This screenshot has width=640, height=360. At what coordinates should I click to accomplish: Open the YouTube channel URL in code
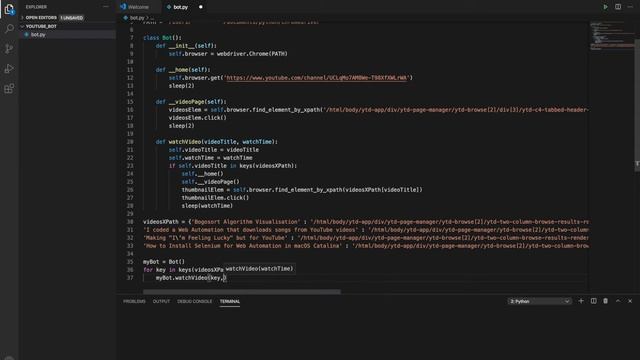tap(317, 78)
